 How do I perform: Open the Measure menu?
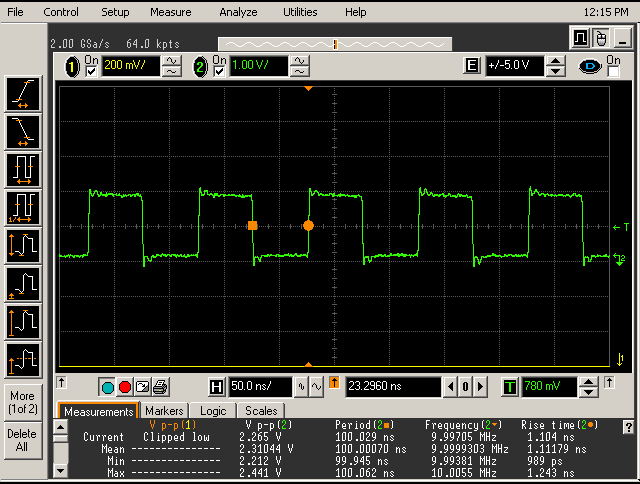click(170, 12)
